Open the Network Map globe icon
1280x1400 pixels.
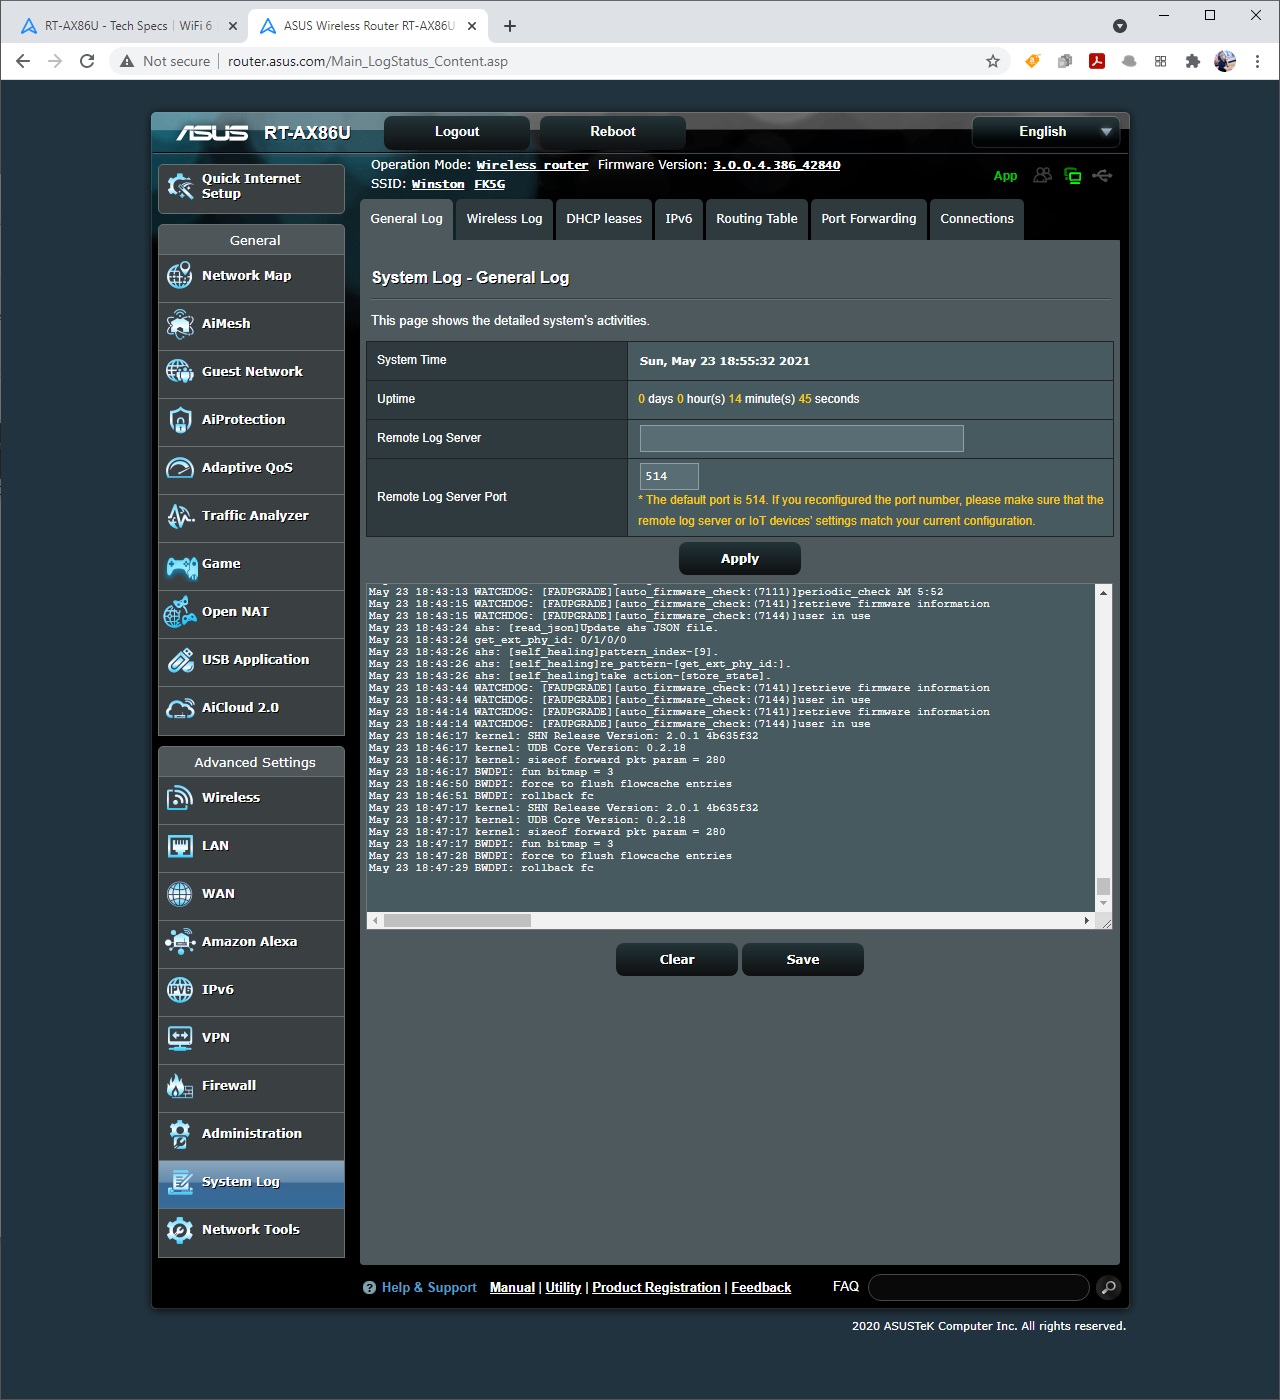pos(180,276)
